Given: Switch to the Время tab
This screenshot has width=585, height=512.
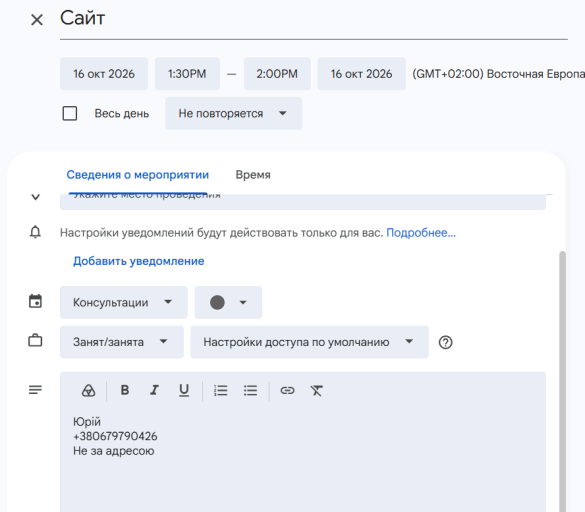Looking at the screenshot, I should tap(253, 175).
